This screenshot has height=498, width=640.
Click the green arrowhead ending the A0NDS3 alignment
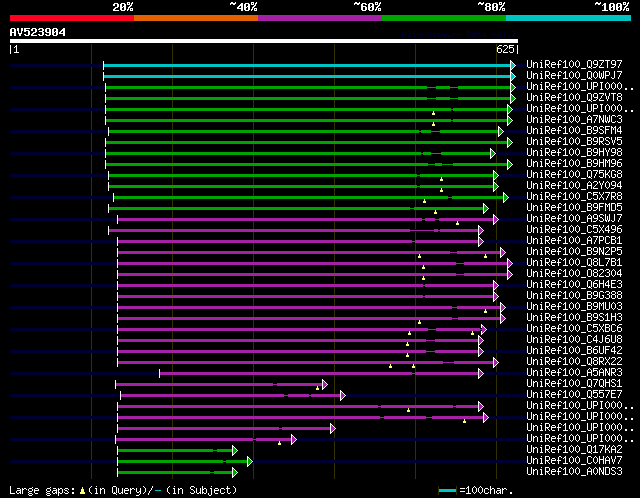click(x=235, y=473)
